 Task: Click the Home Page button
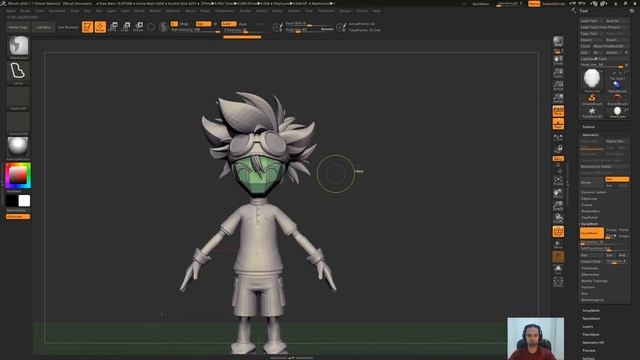pos(18,27)
